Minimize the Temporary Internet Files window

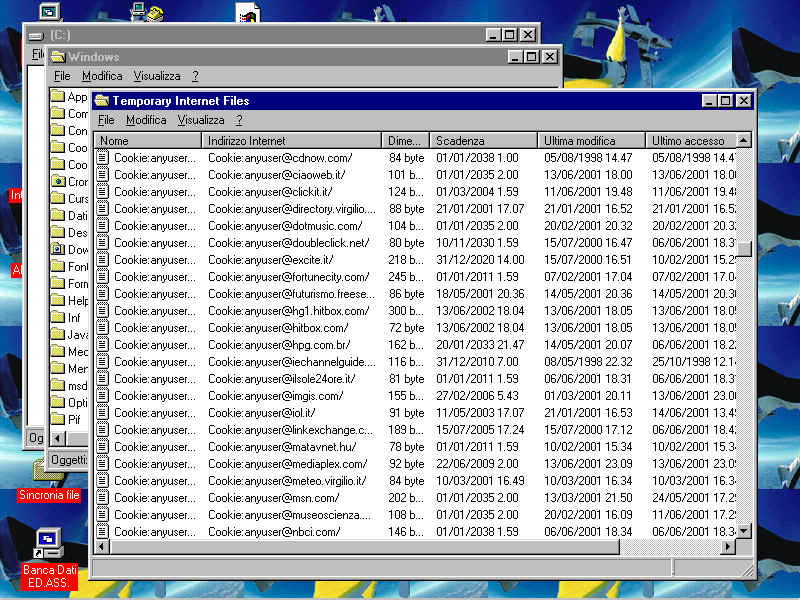pyautogui.click(x=709, y=101)
